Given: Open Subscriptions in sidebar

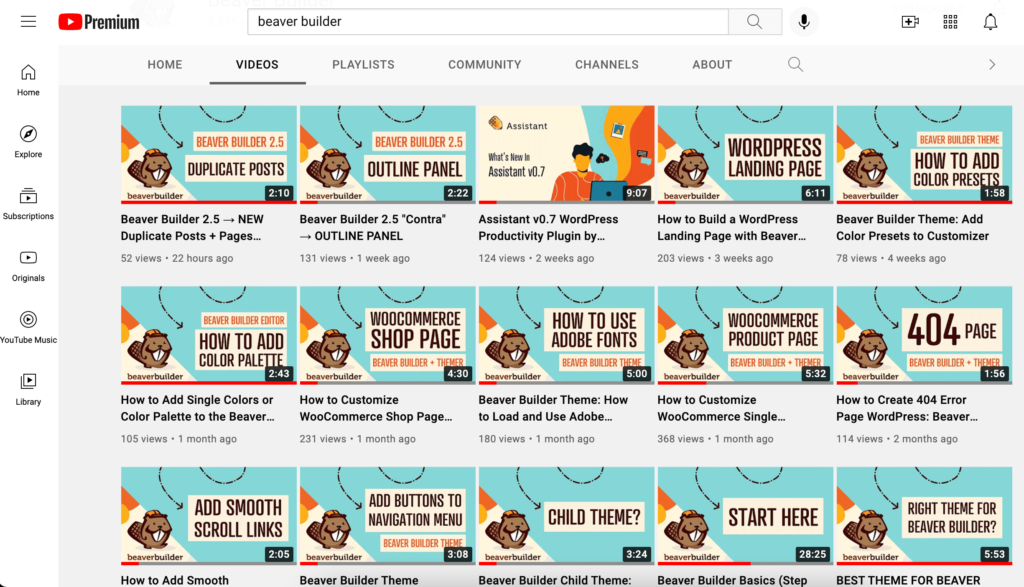Looking at the screenshot, I should click(x=28, y=204).
